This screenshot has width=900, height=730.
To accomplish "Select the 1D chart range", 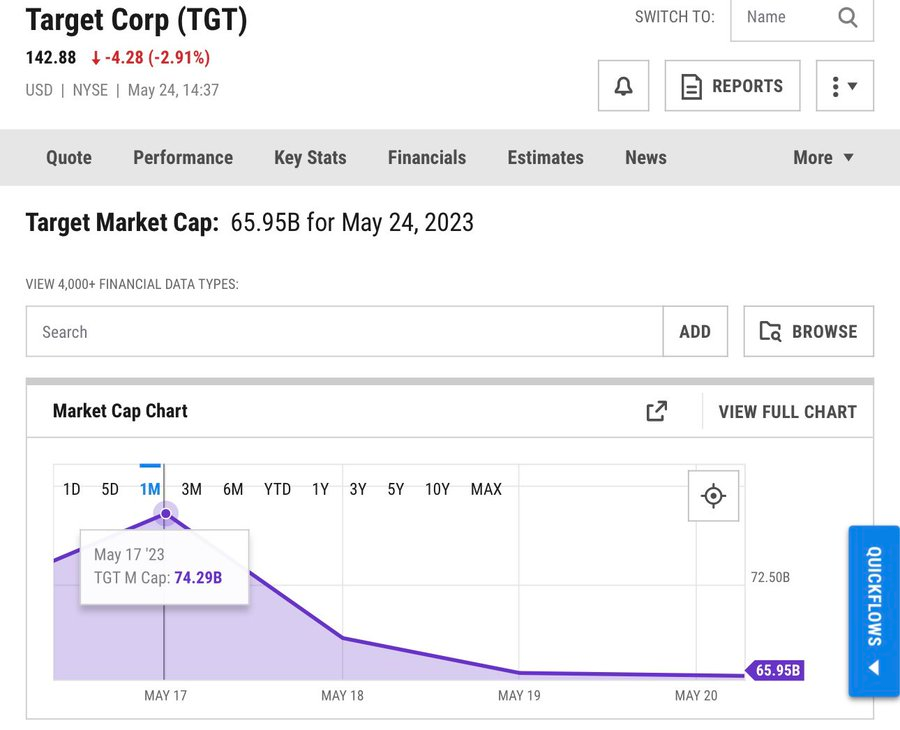I will [x=72, y=489].
